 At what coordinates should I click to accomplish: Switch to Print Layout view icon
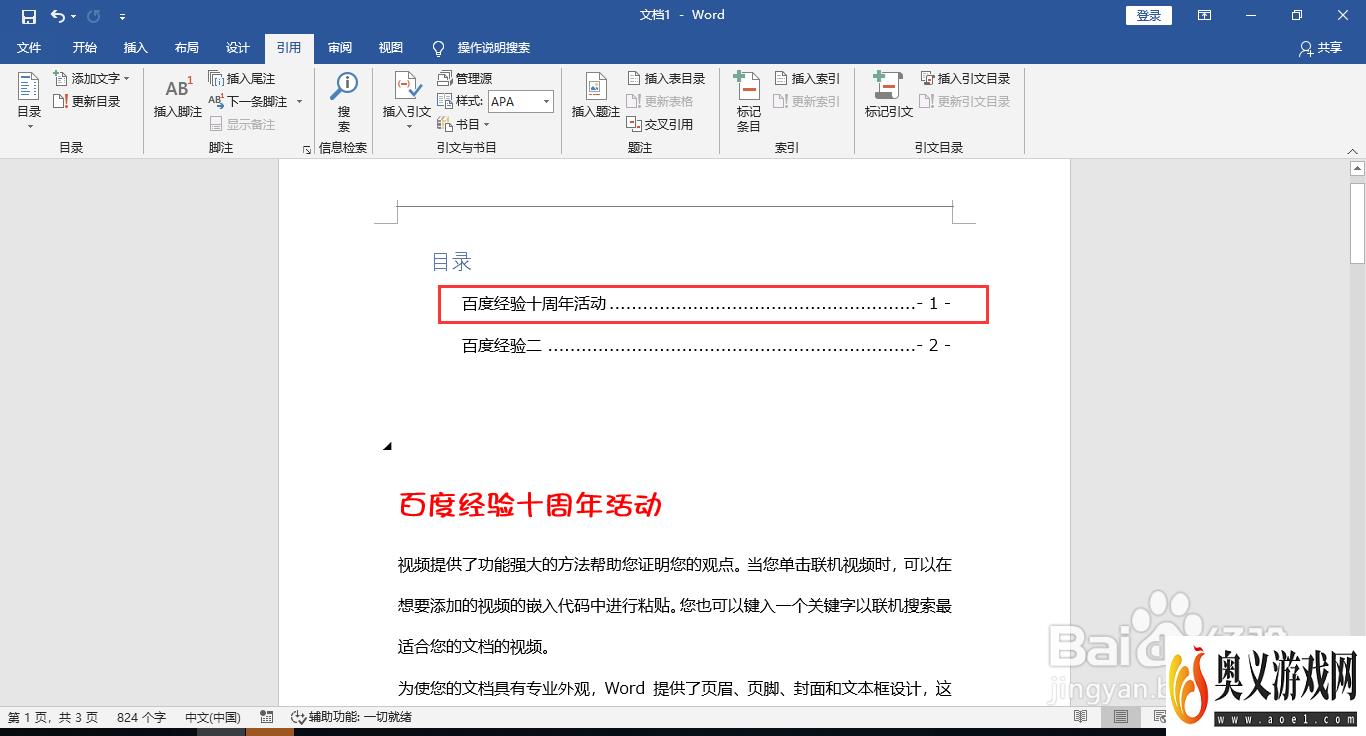[x=1121, y=717]
